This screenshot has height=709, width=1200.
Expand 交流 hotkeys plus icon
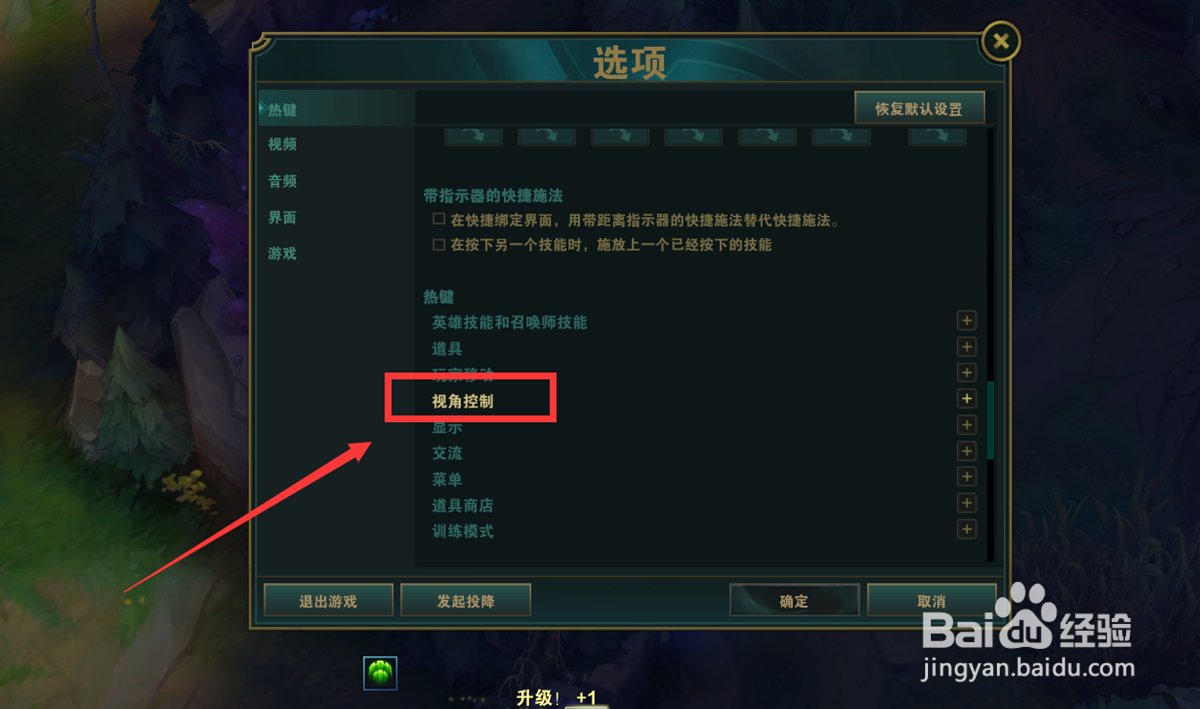click(x=967, y=451)
